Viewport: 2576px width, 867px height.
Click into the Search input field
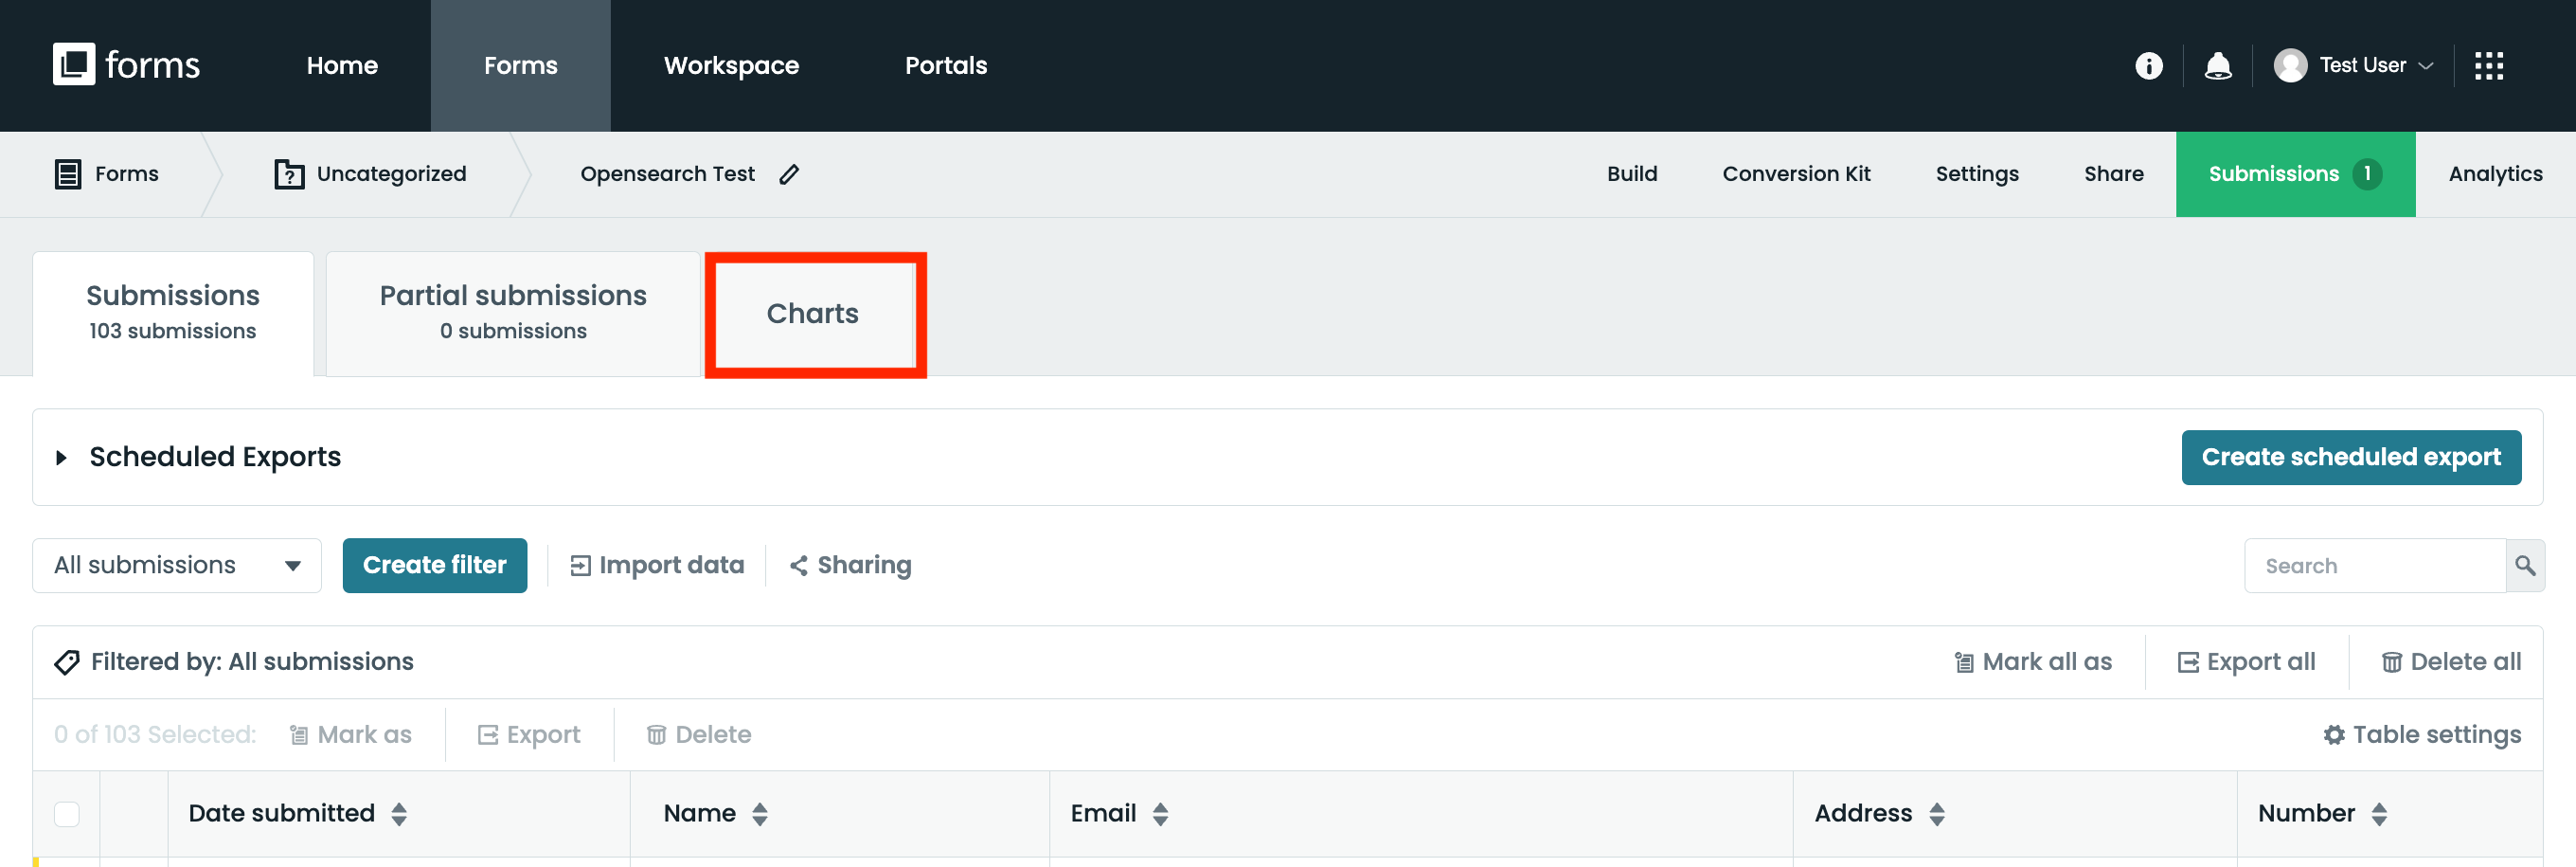(x=2374, y=566)
